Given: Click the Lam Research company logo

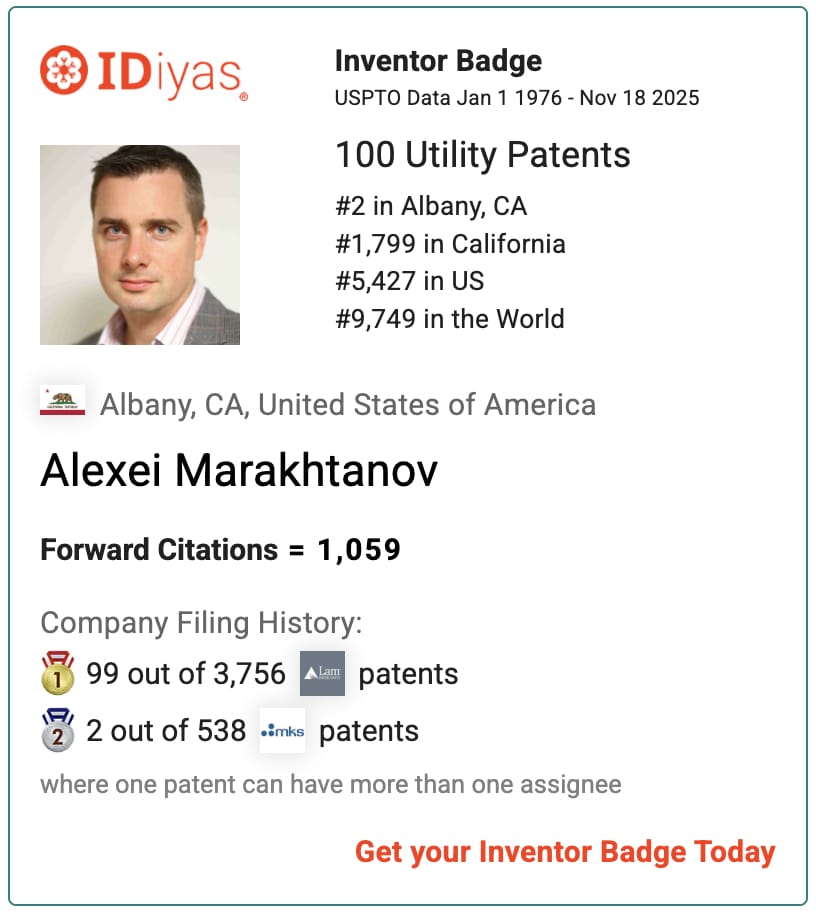Looking at the screenshot, I should click(x=322, y=673).
